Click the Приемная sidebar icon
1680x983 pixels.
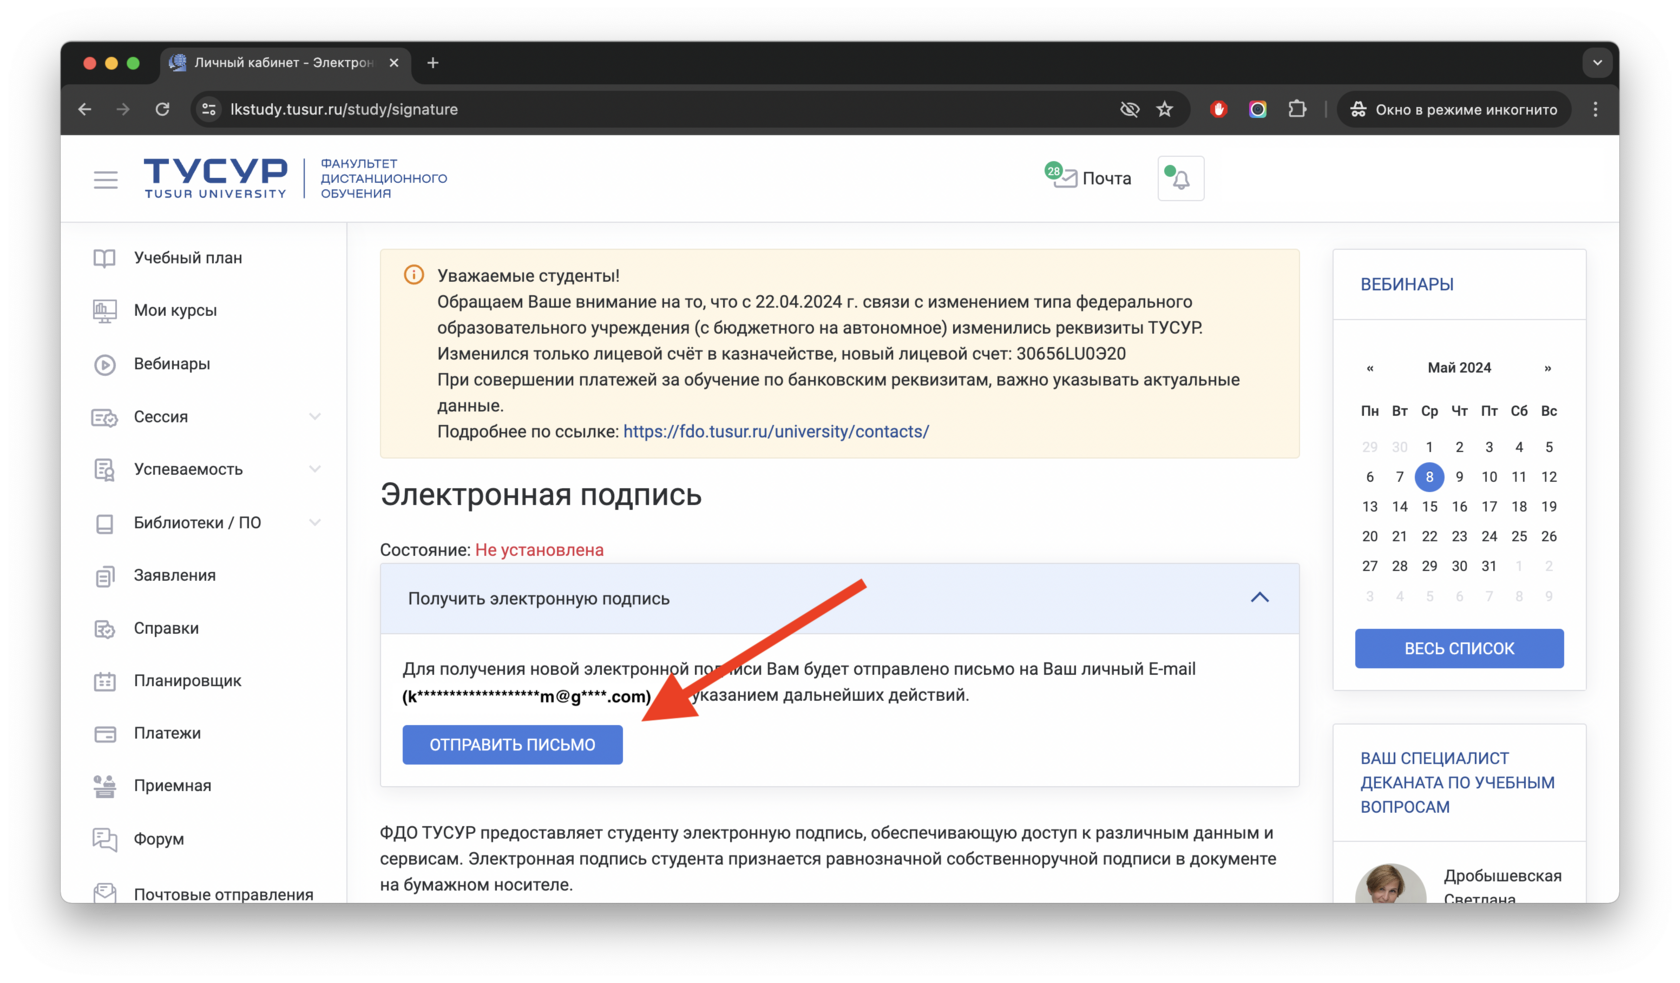coord(105,786)
